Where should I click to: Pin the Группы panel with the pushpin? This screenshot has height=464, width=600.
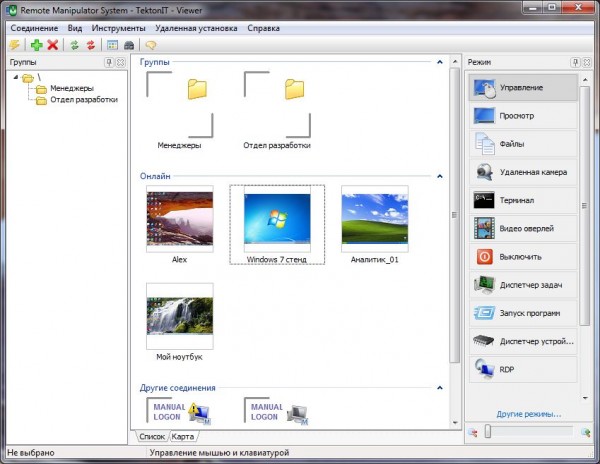click(110, 63)
